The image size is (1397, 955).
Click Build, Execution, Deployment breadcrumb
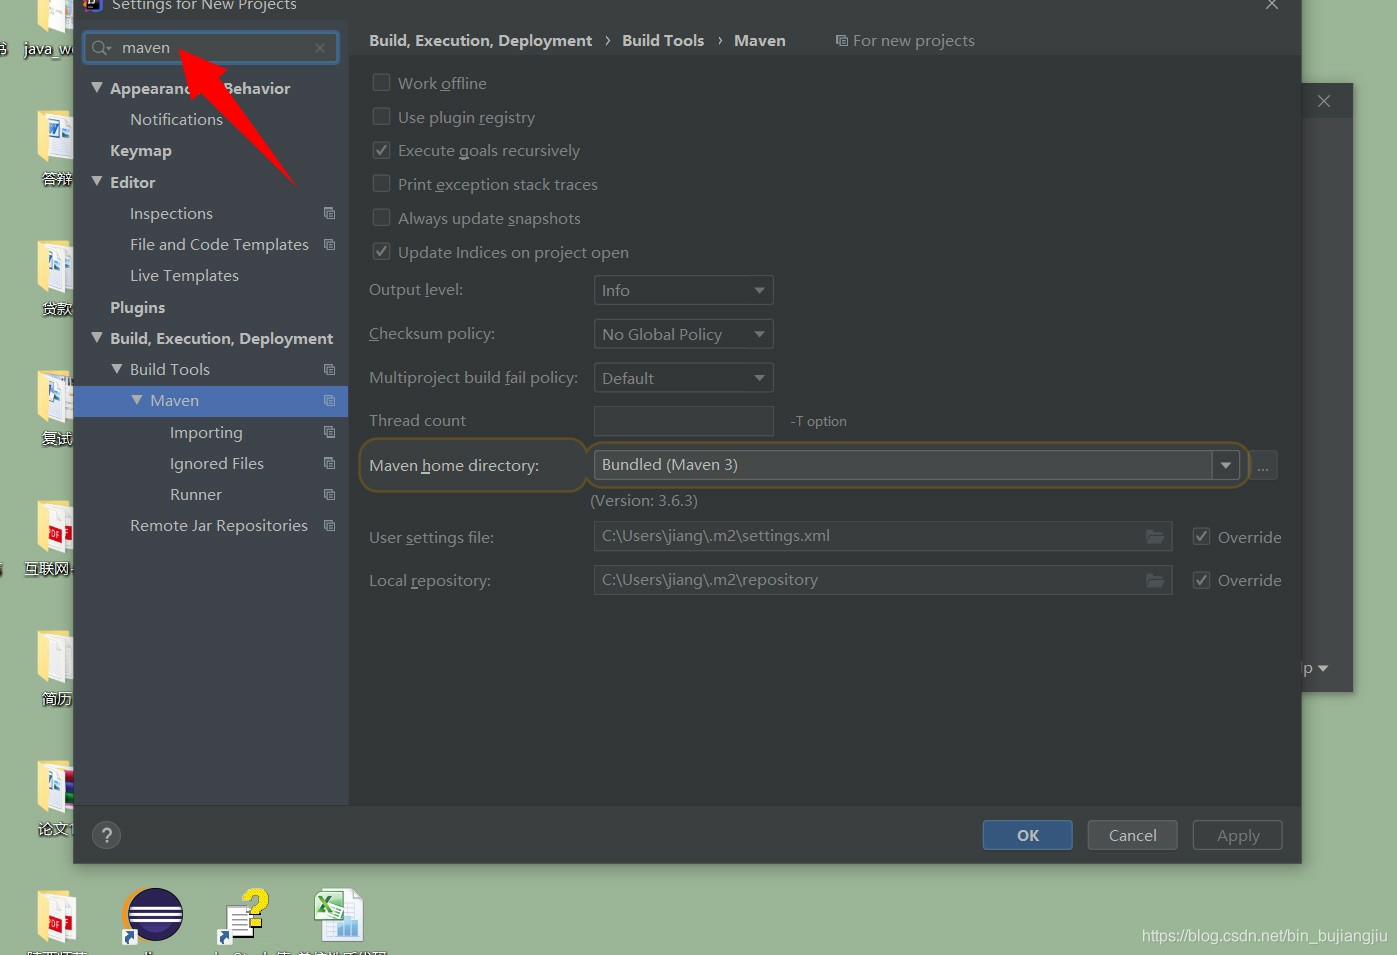point(481,40)
